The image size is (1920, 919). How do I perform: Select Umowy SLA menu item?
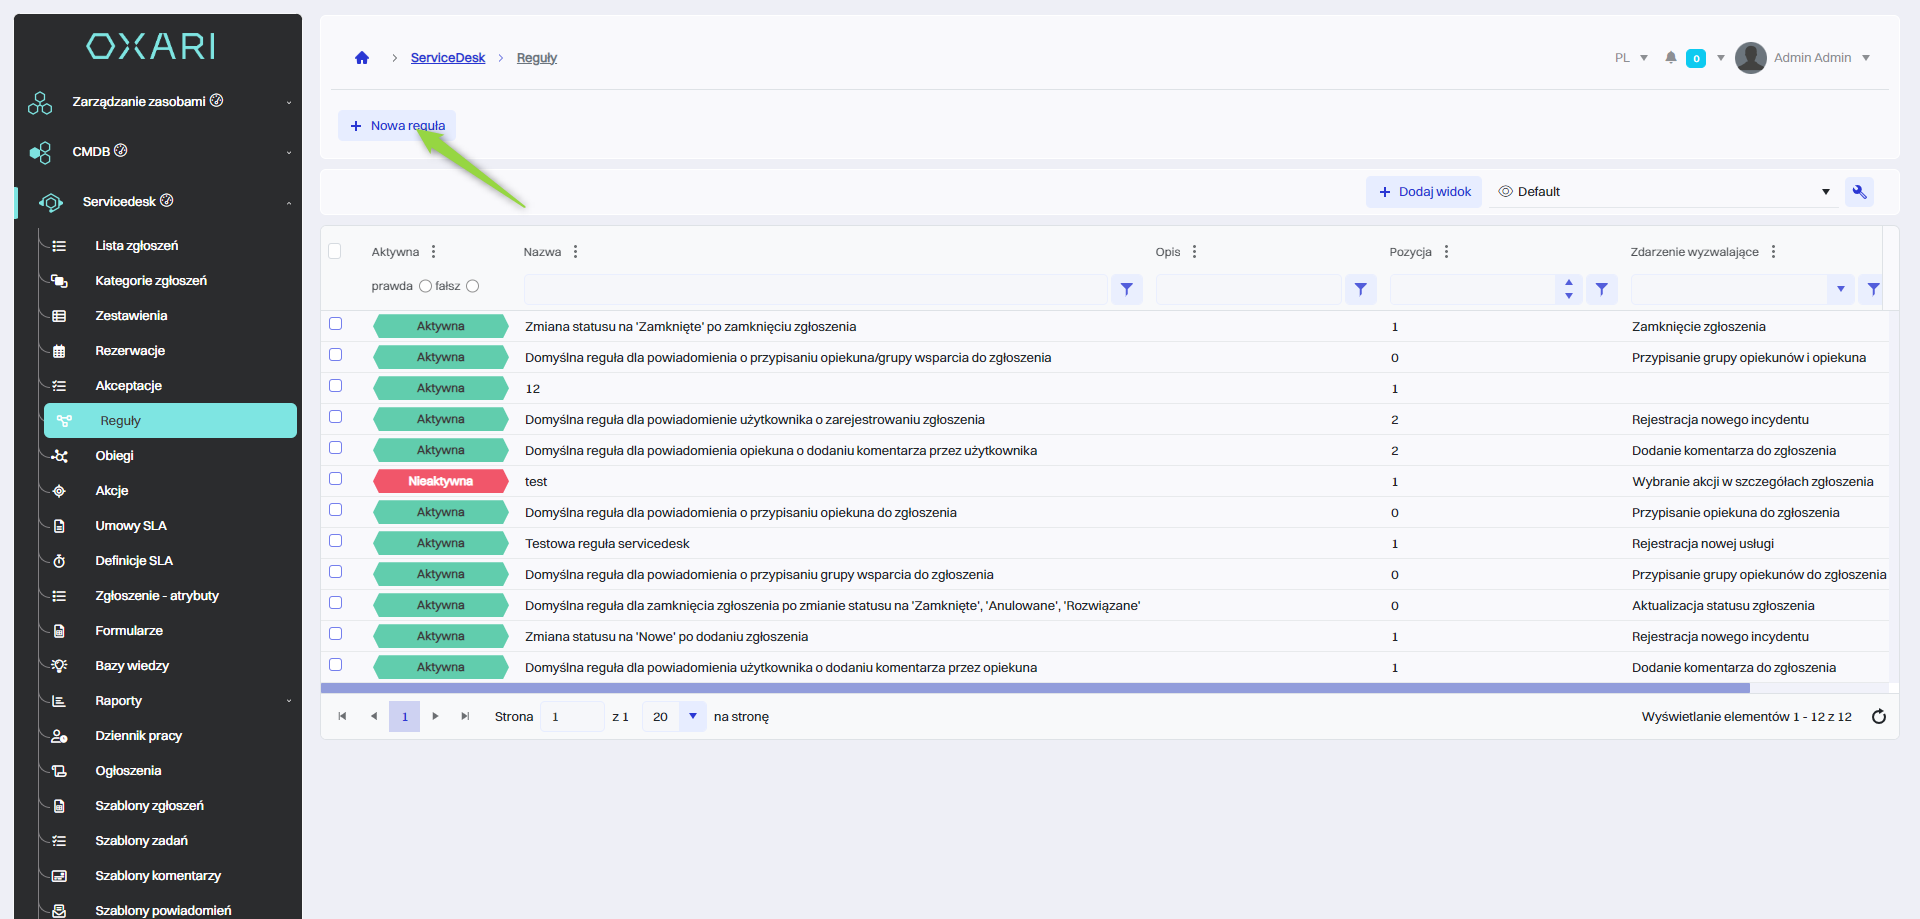point(131,526)
